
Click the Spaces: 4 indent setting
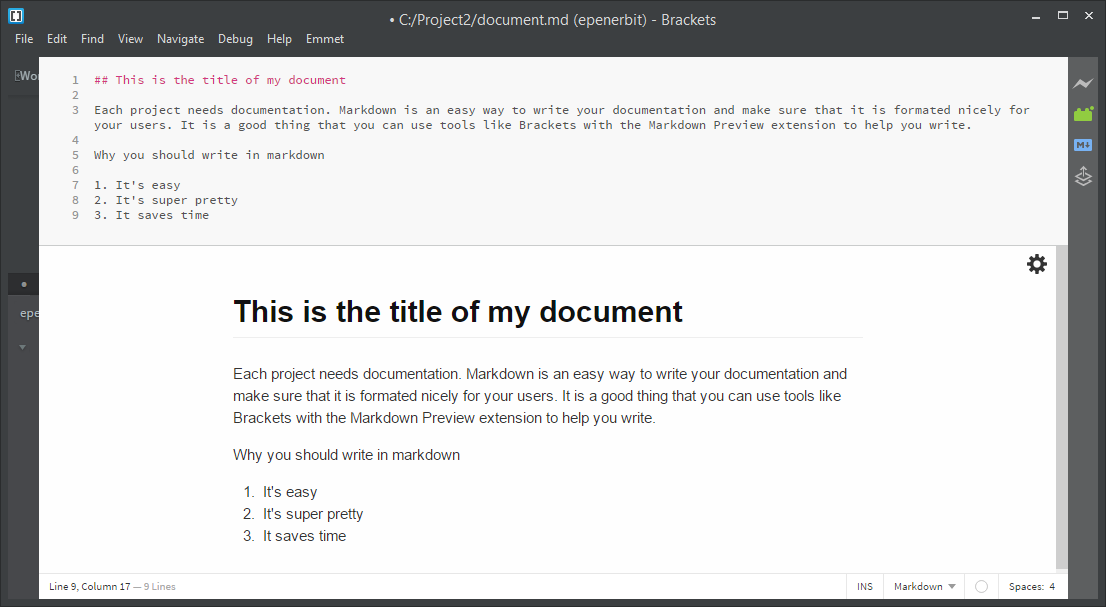click(1031, 586)
